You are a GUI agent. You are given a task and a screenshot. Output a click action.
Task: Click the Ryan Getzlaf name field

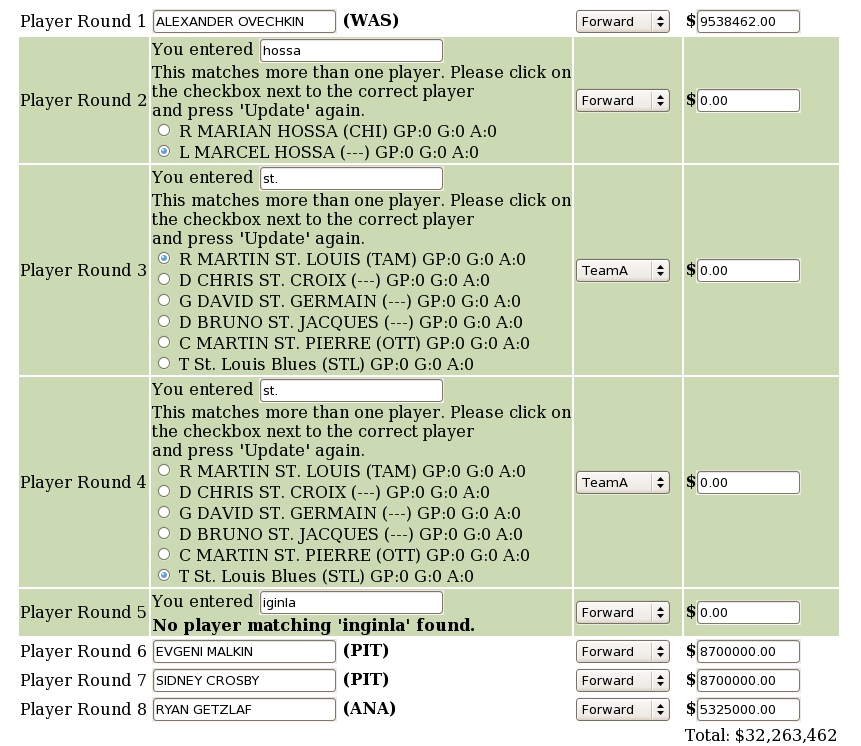click(x=244, y=710)
